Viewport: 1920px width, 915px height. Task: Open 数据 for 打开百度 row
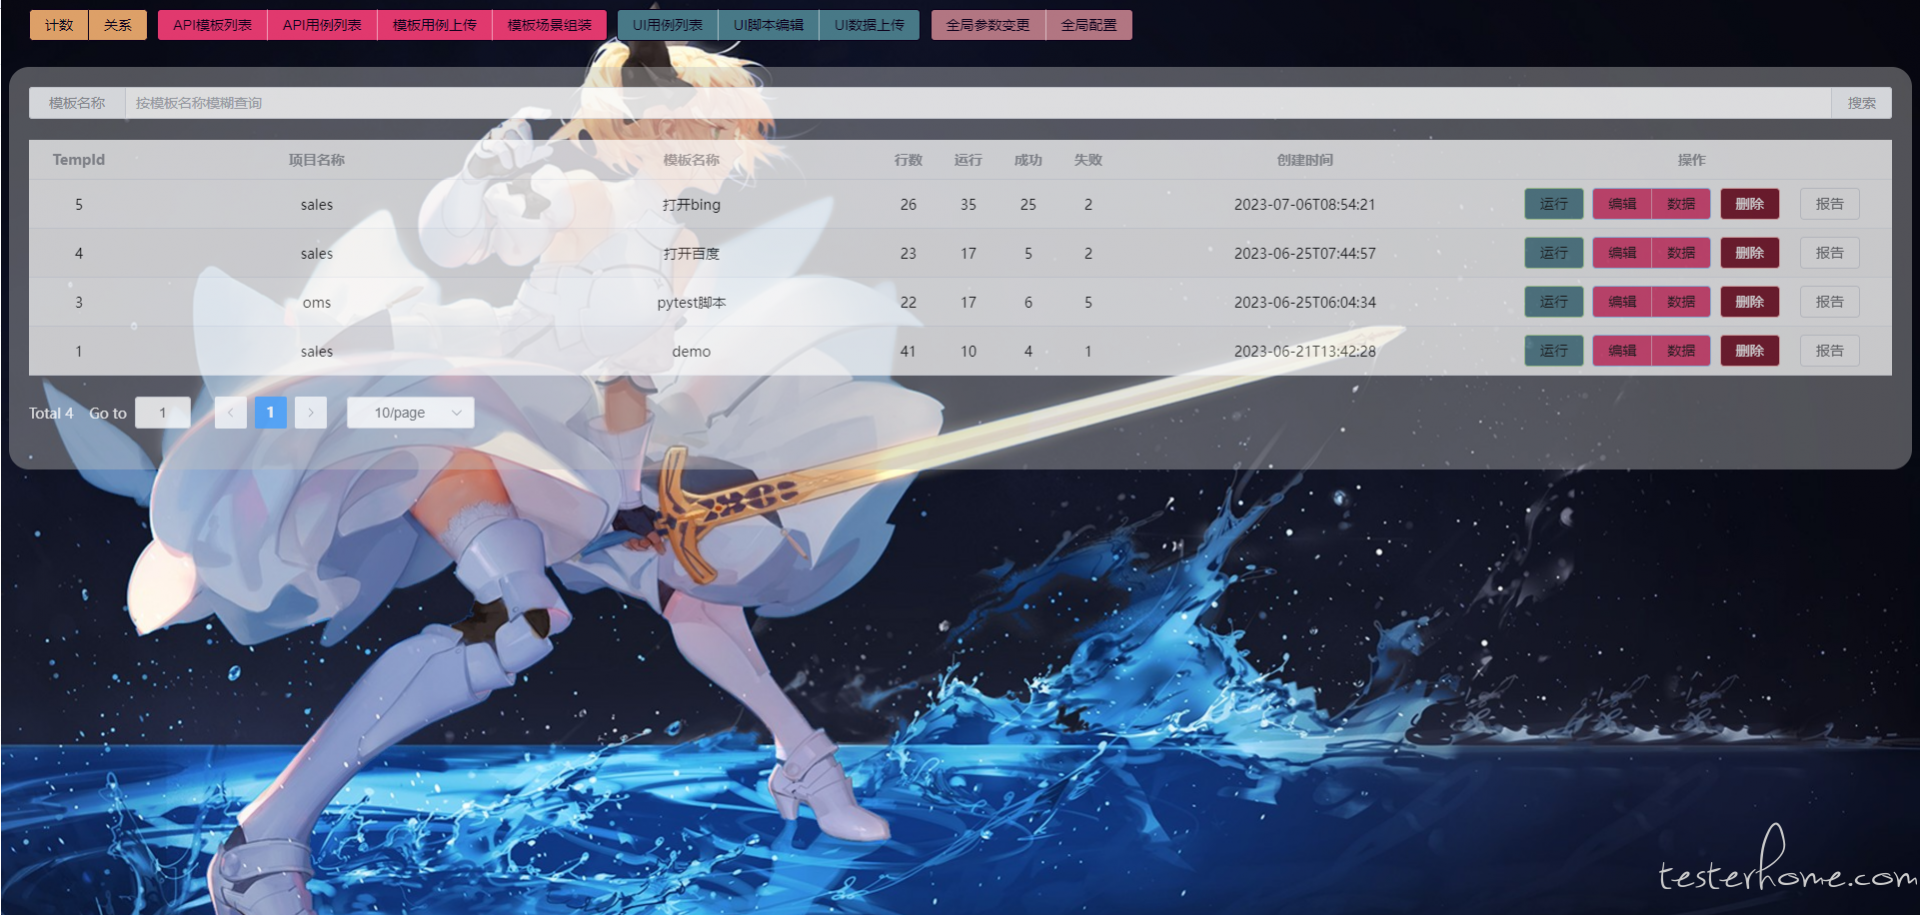click(x=1681, y=253)
